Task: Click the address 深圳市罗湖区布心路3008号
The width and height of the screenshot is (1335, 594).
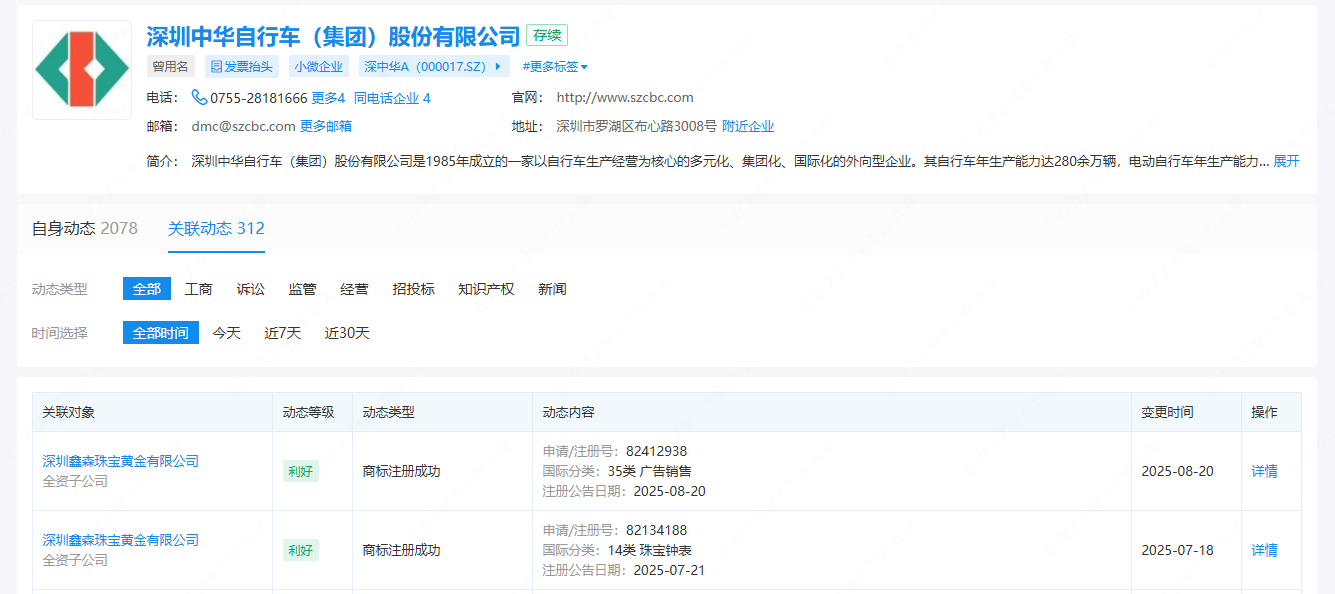Action: (637, 126)
